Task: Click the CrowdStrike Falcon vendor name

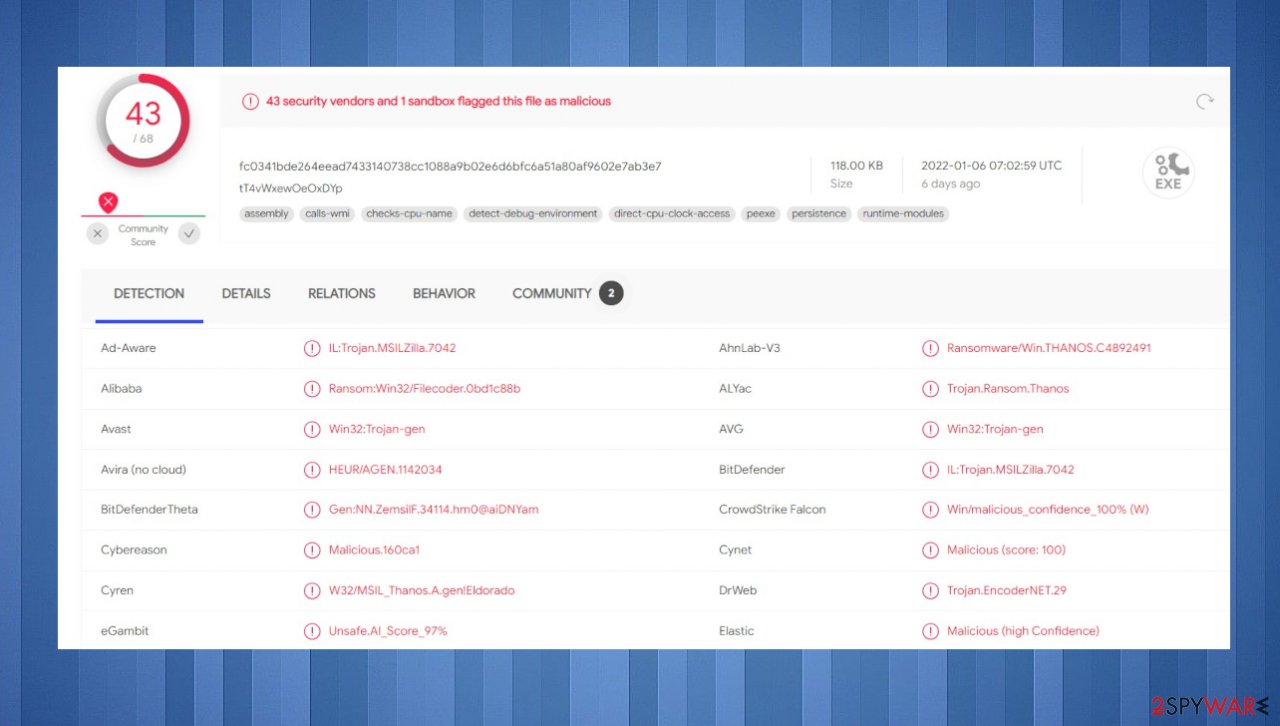Action: pos(772,509)
